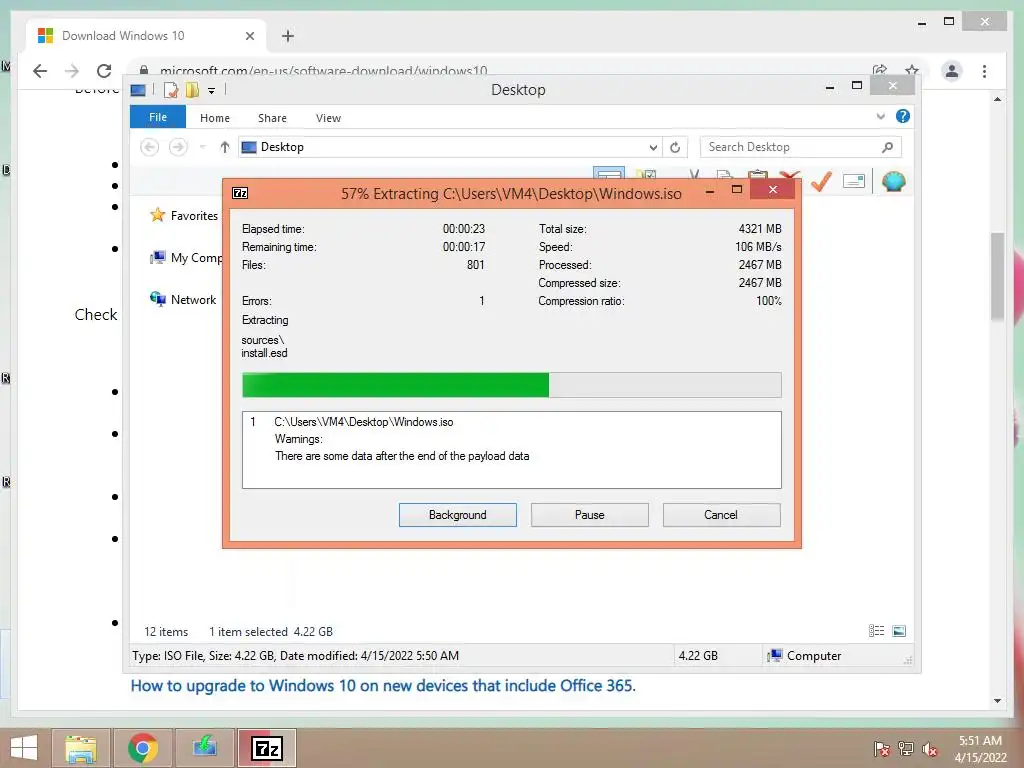
Task: Click the 7z icon in extraction dialog title
Action: point(240,193)
